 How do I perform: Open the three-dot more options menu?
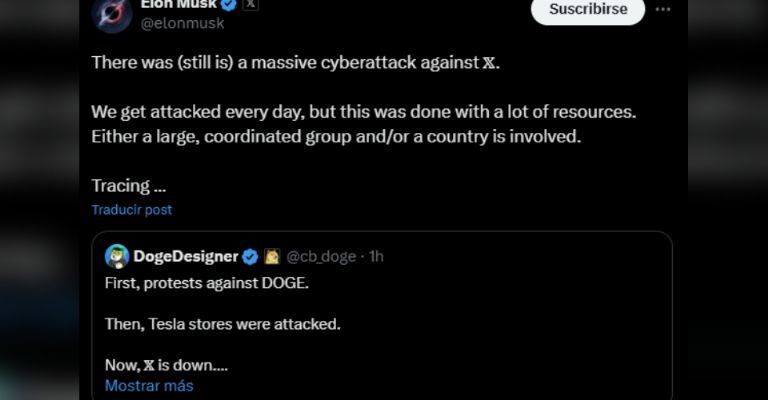coord(663,9)
